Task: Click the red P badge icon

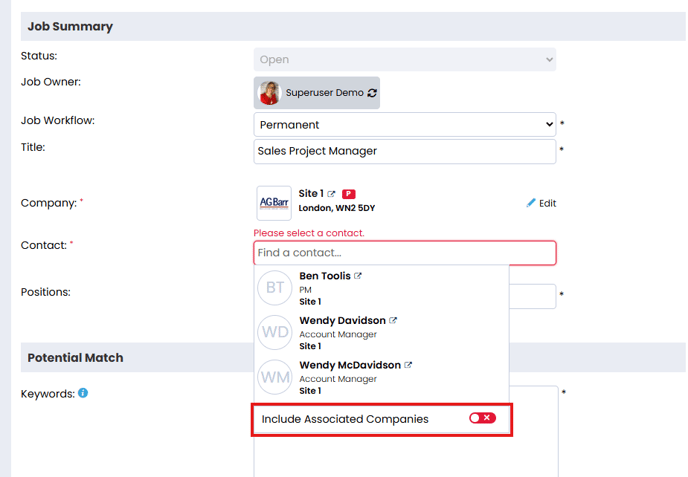Action: pyautogui.click(x=349, y=194)
